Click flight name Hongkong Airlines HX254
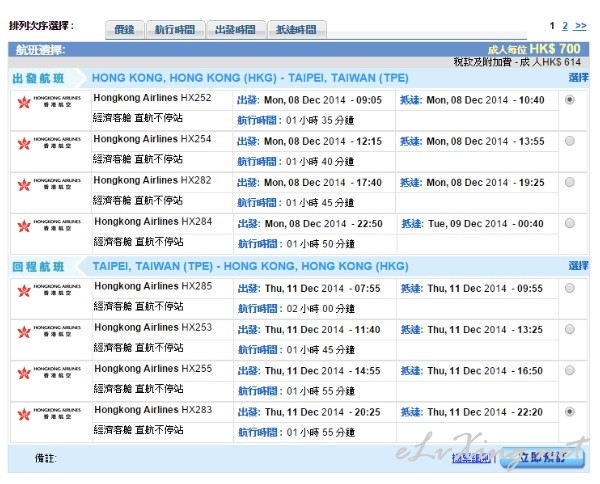Screen dimensions: 600x484 (152, 139)
